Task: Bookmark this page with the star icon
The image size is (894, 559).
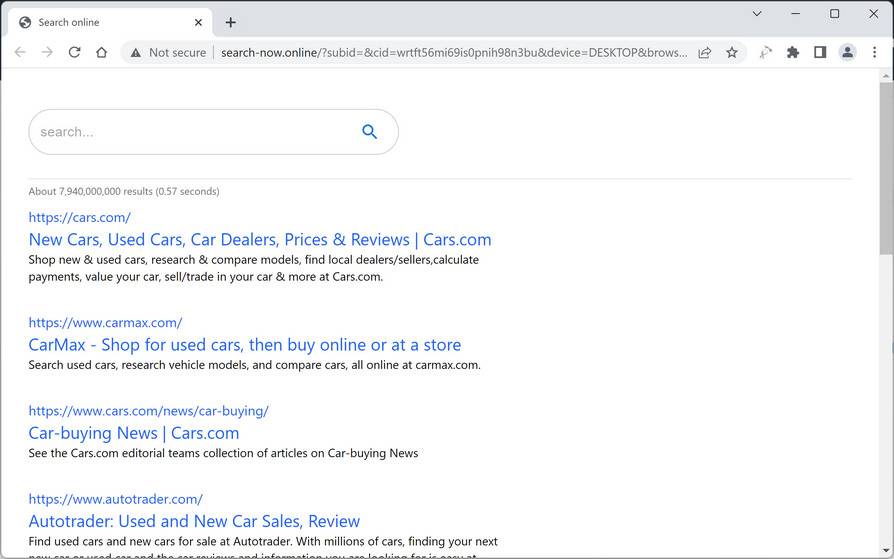Action: 732,52
